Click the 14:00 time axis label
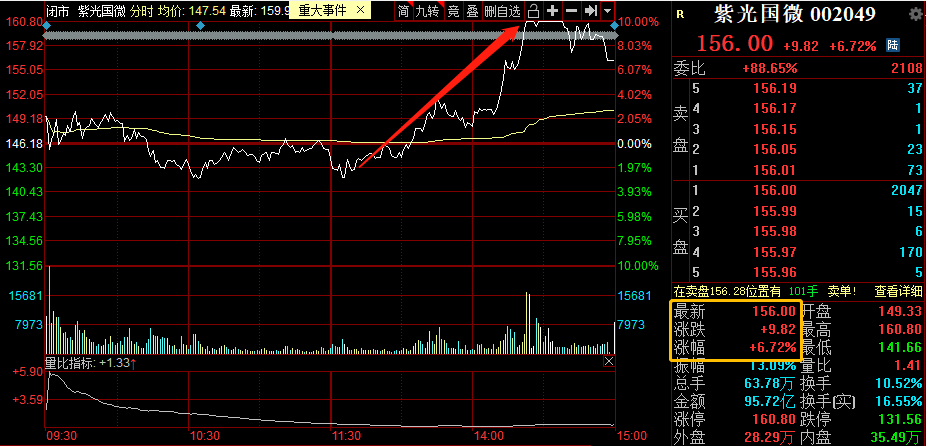Viewport: 926px width, 446px height. (489, 436)
